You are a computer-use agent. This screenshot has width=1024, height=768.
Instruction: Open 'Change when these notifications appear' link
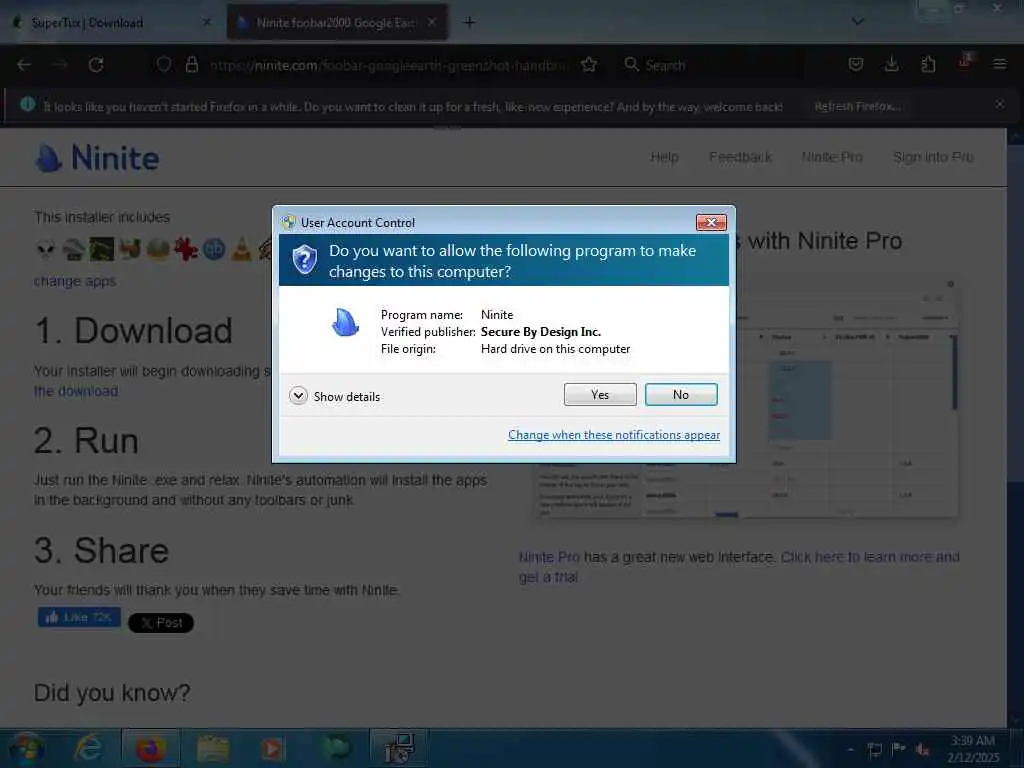point(614,435)
